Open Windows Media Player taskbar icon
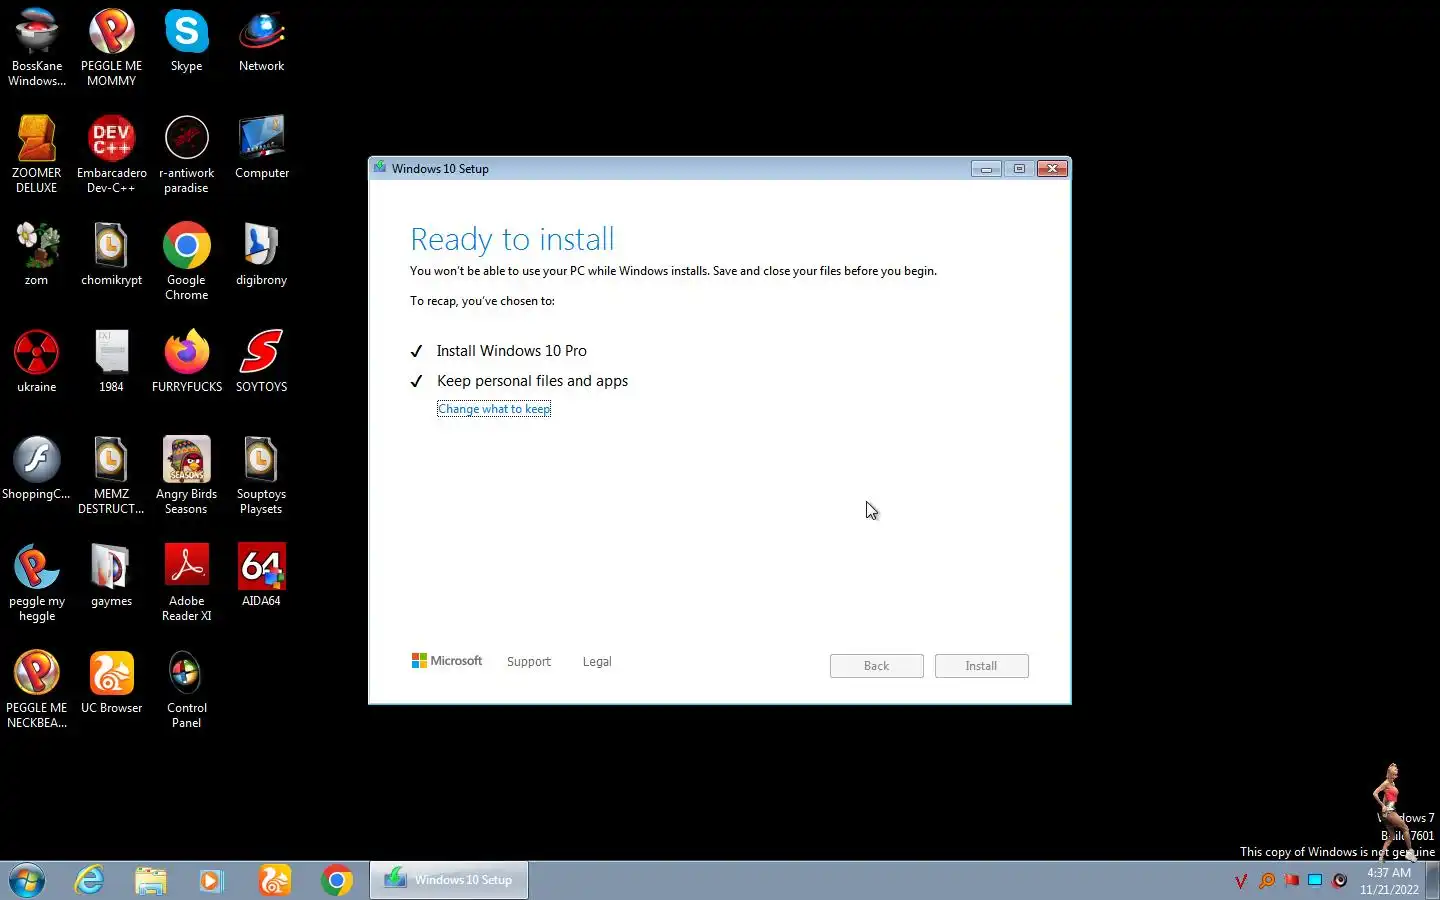 (211, 880)
